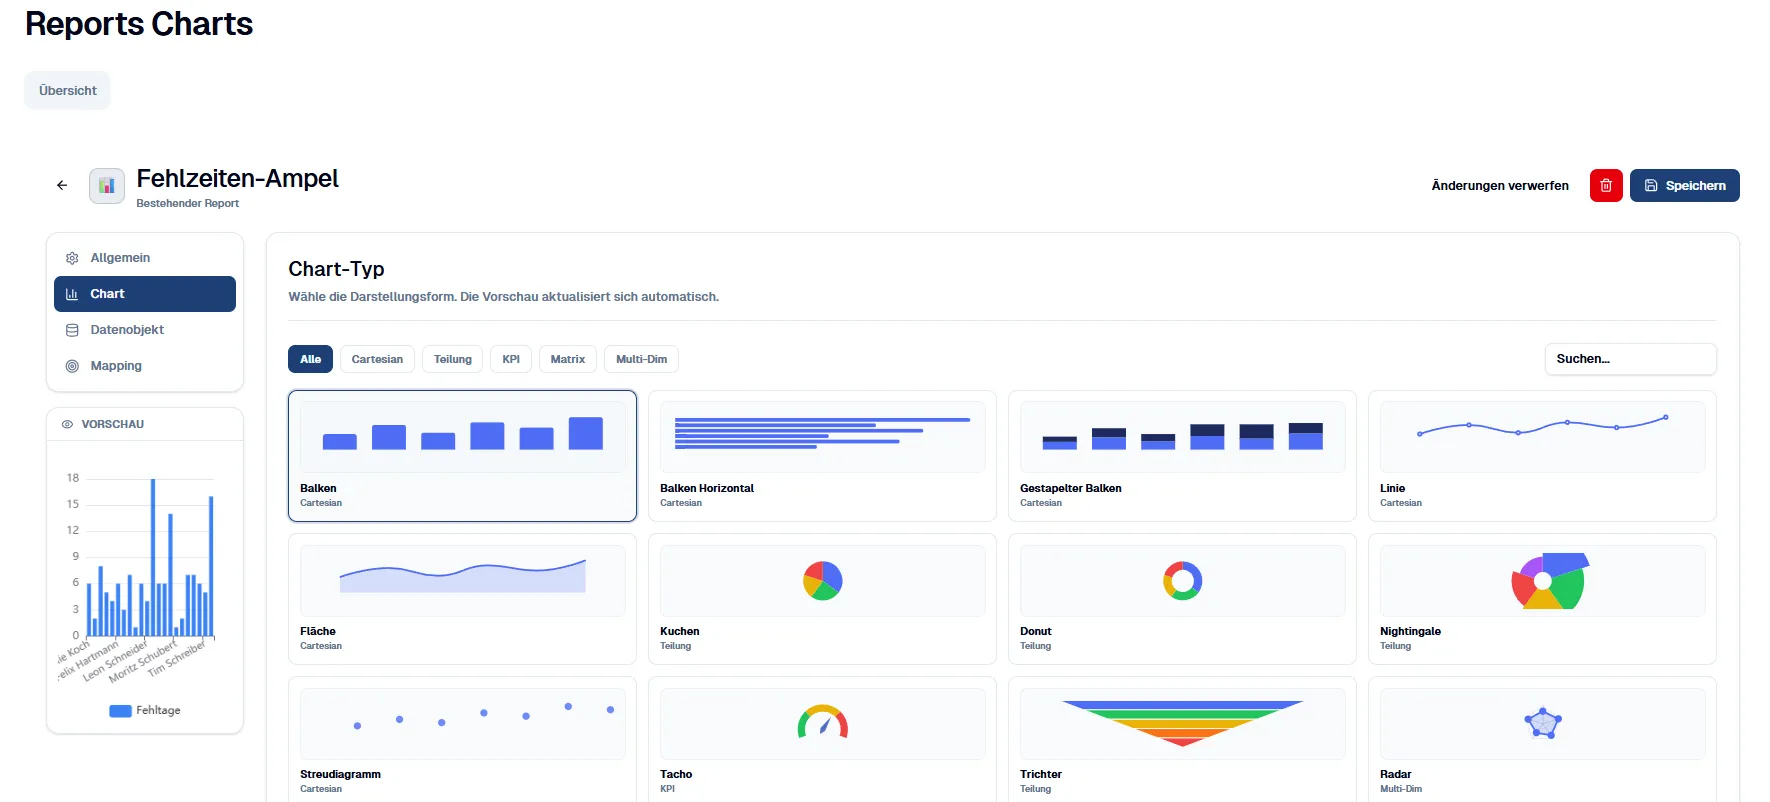Select the Donut chart type
The image size is (1770, 802).
(1182, 598)
